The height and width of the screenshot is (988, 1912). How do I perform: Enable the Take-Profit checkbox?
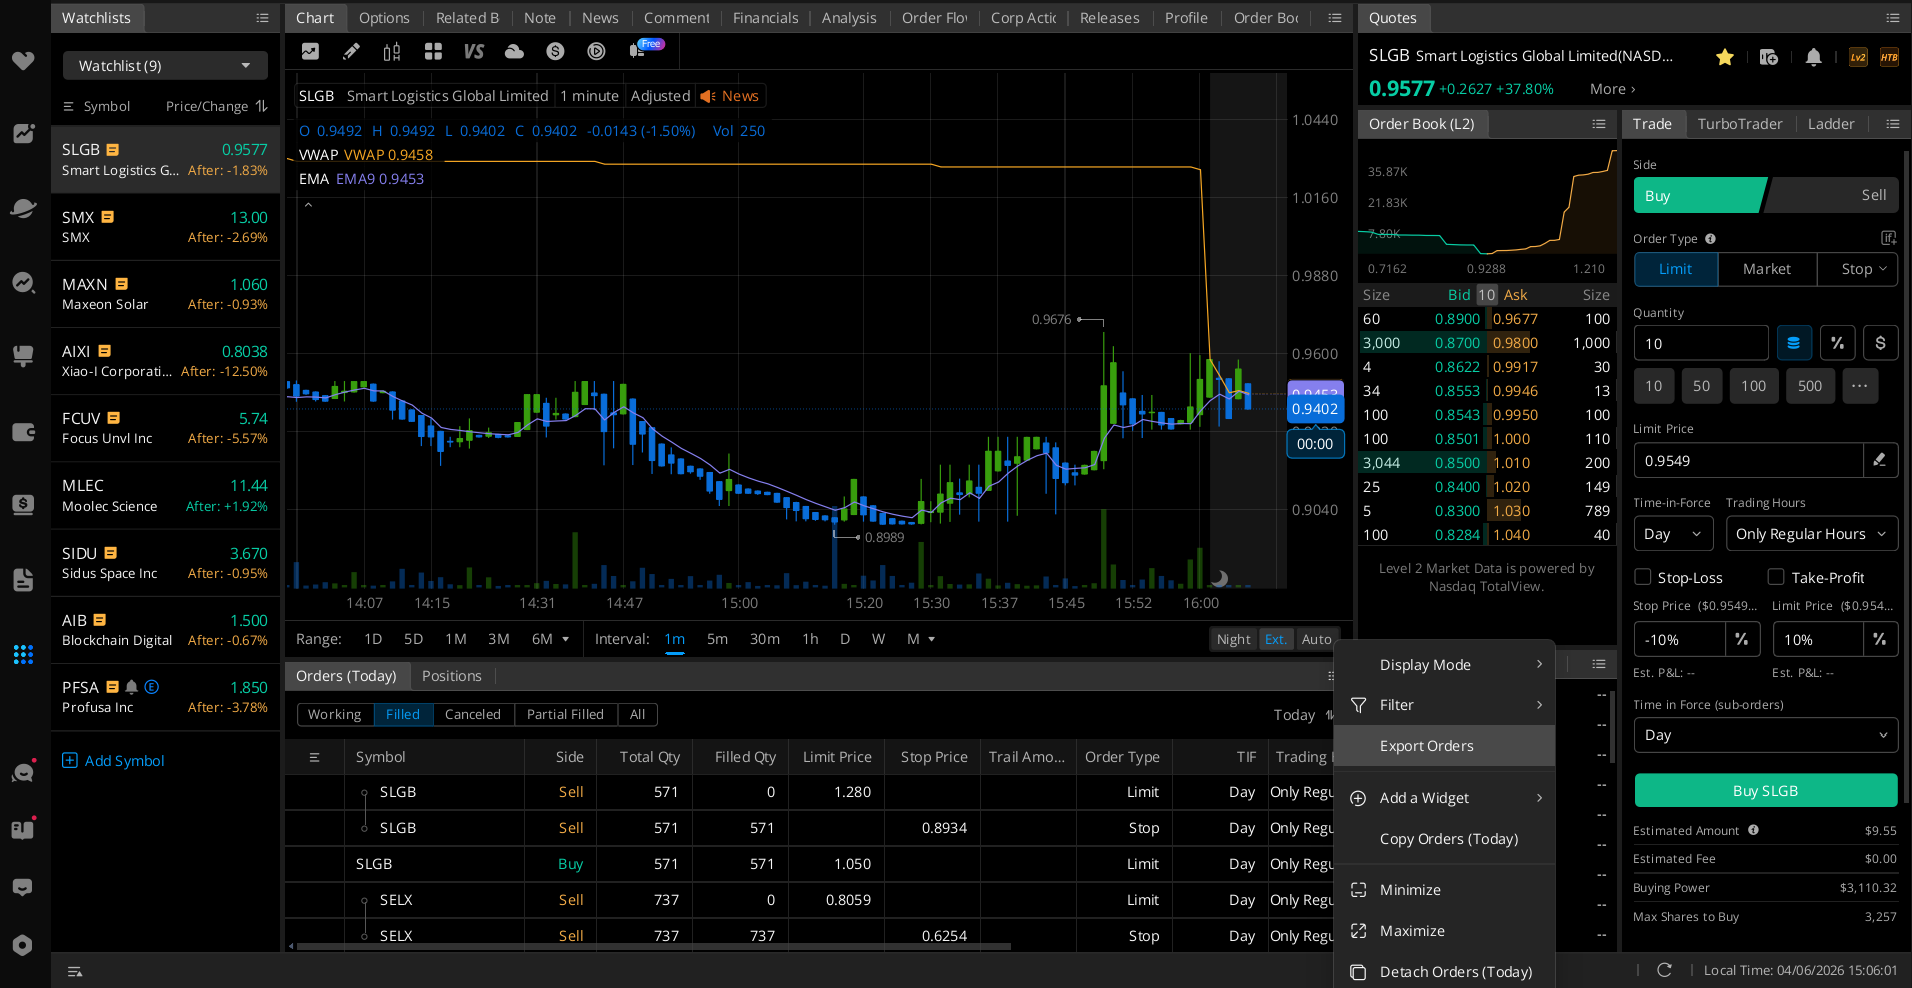click(1776, 577)
